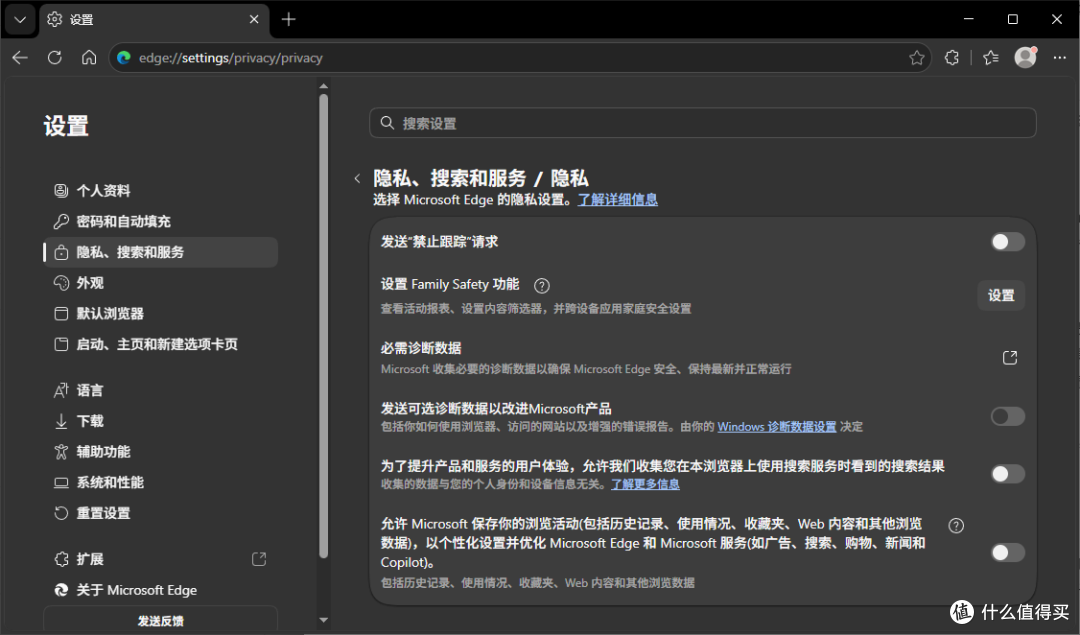Go to home page icon
Viewport: 1080px width, 635px height.
pyautogui.click(x=89, y=58)
